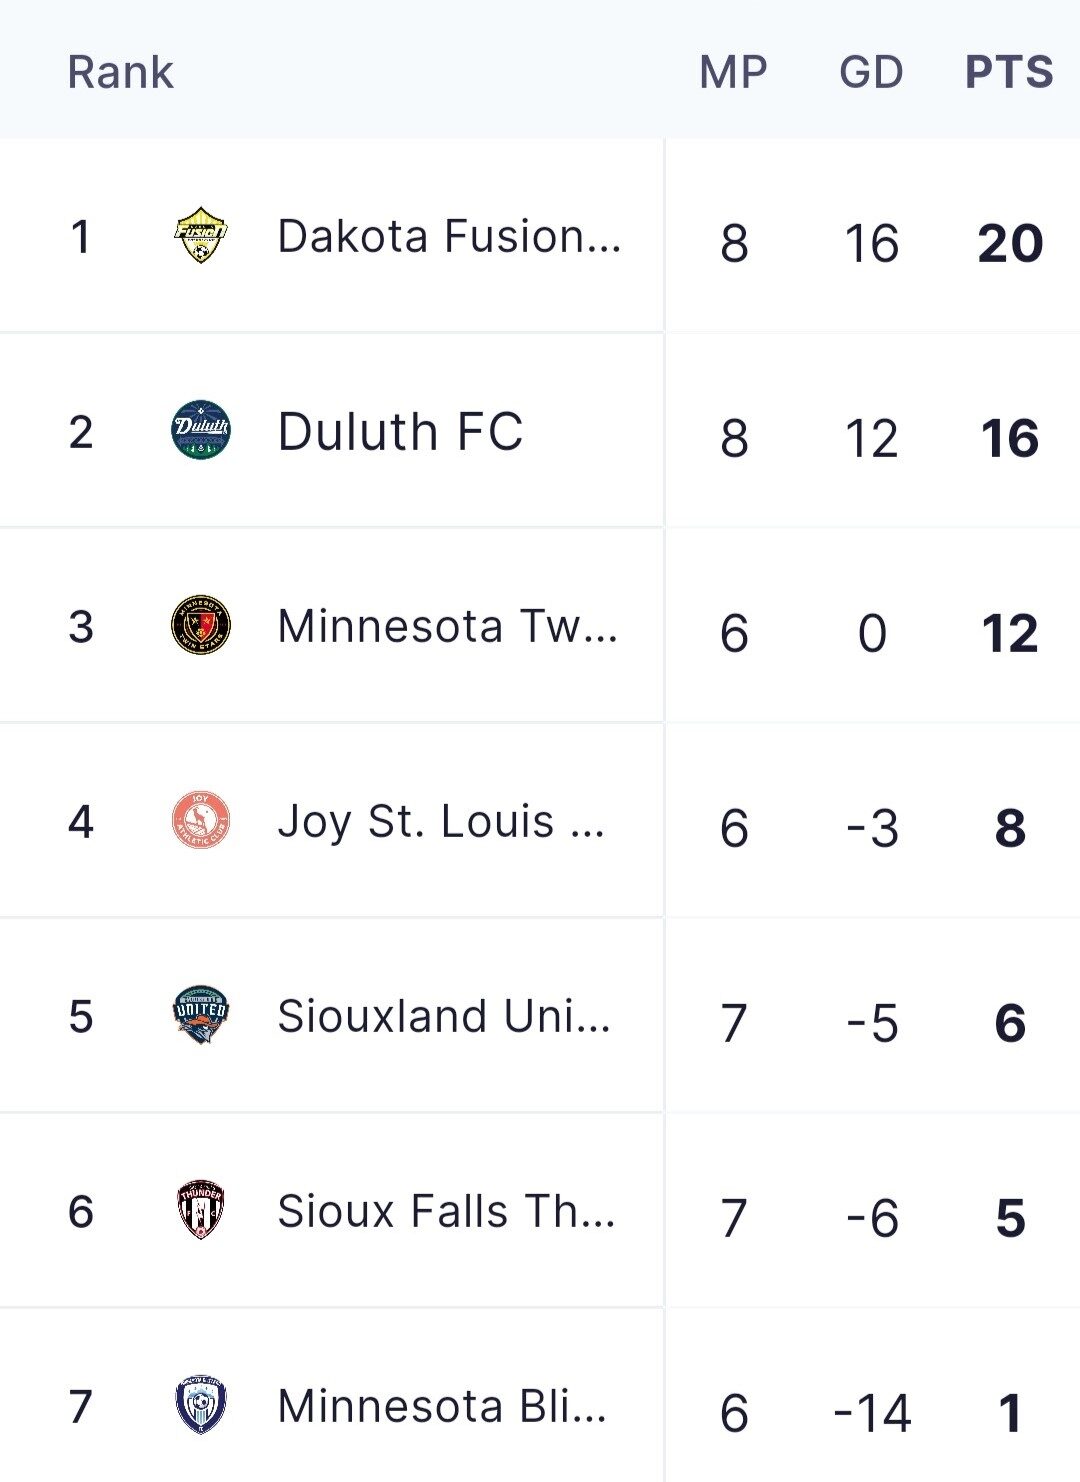
Task: Select Duluth FC's goal difference of 12
Action: tap(871, 438)
